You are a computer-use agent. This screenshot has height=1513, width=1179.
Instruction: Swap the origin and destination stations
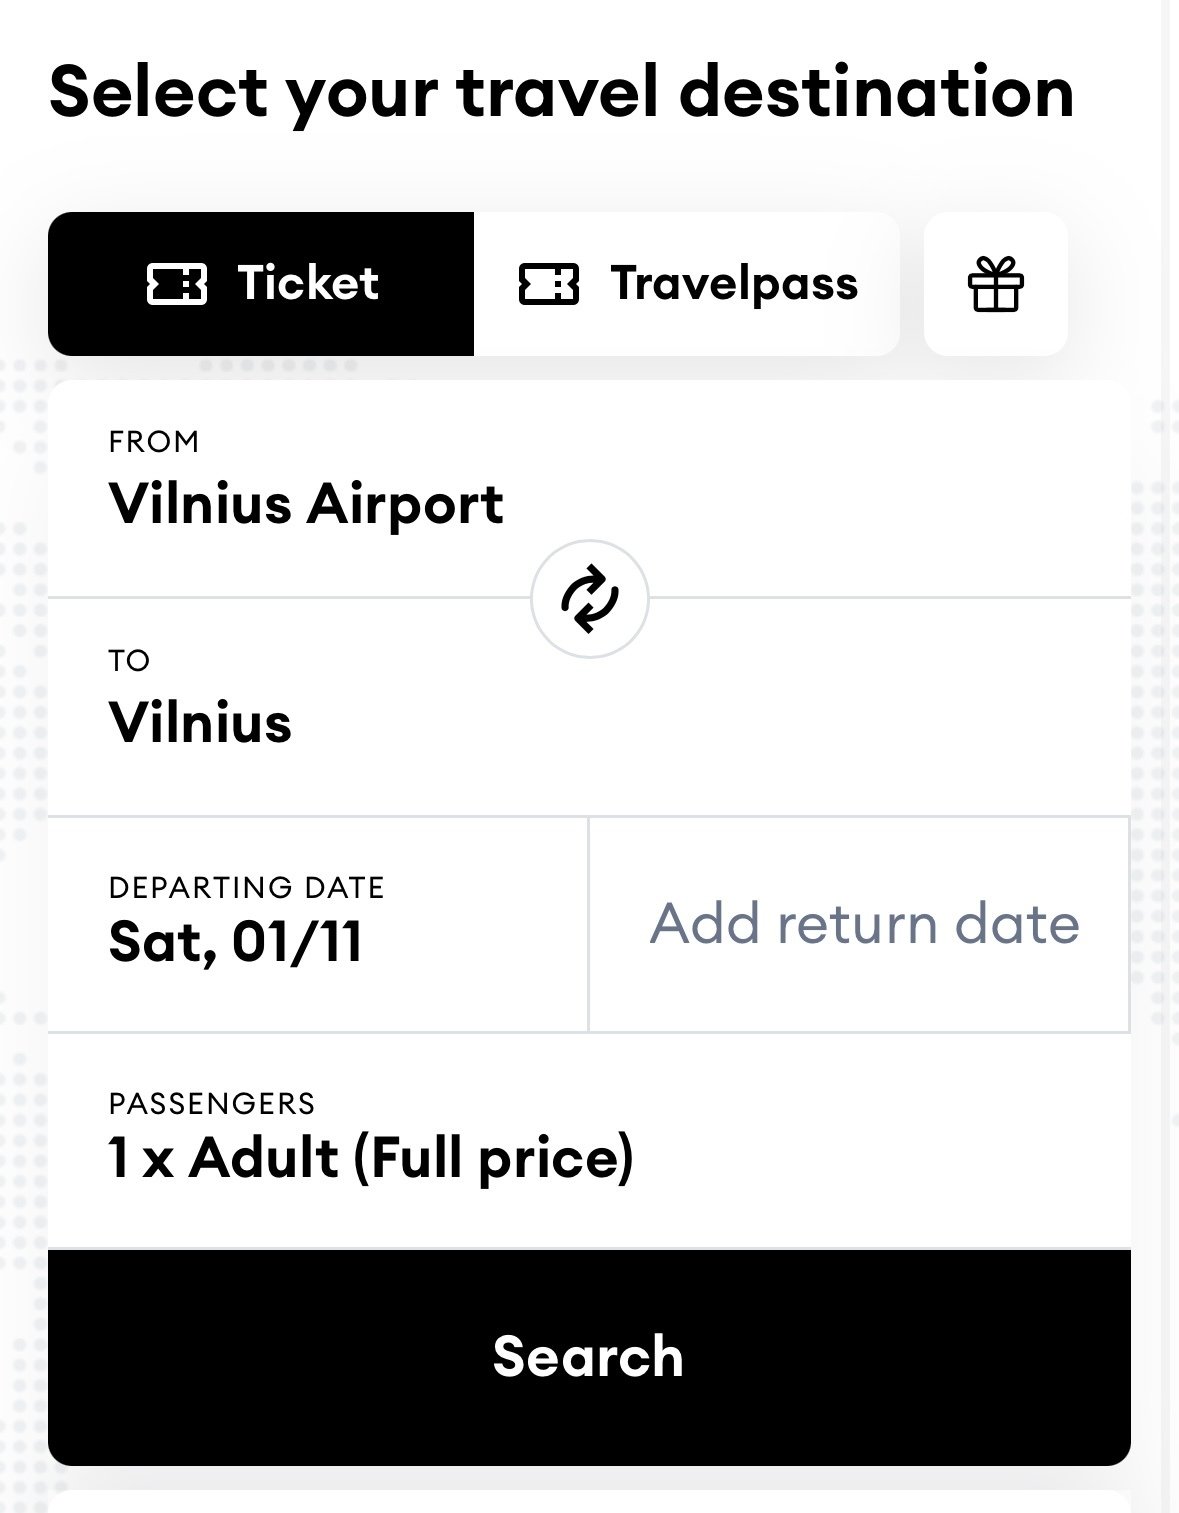coord(590,599)
